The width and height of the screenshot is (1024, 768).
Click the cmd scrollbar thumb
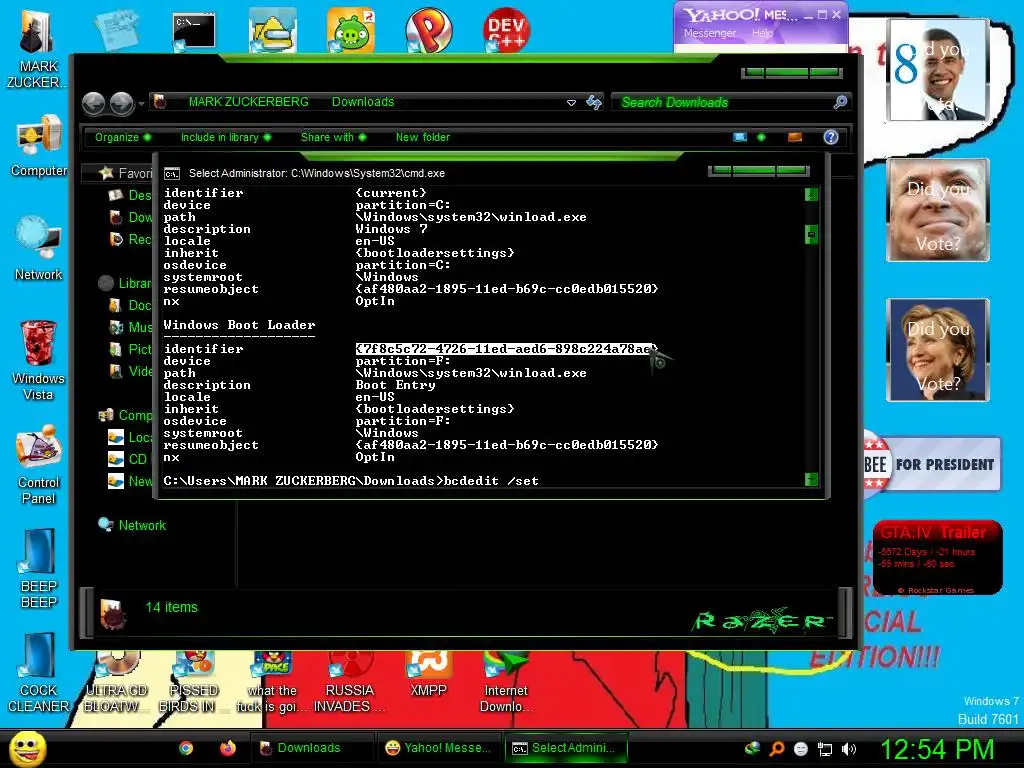(811, 234)
